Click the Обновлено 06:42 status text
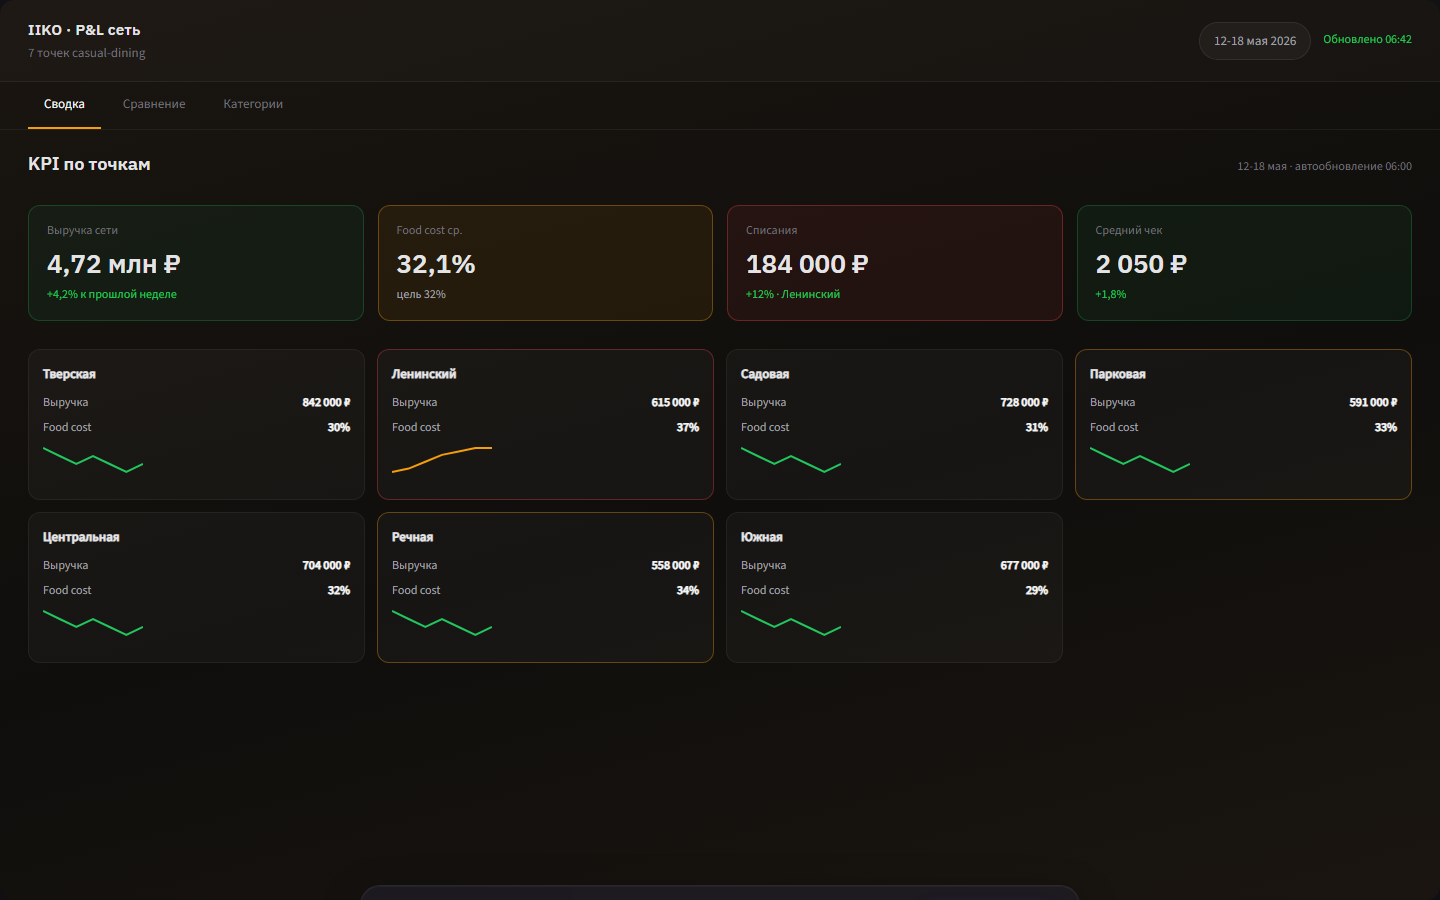The width and height of the screenshot is (1440, 900). point(1367,40)
